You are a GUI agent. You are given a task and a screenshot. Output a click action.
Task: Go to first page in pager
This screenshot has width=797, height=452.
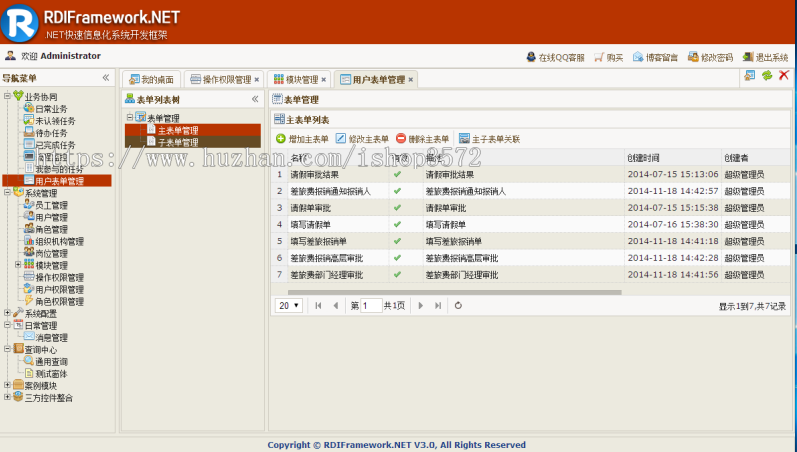click(x=318, y=306)
